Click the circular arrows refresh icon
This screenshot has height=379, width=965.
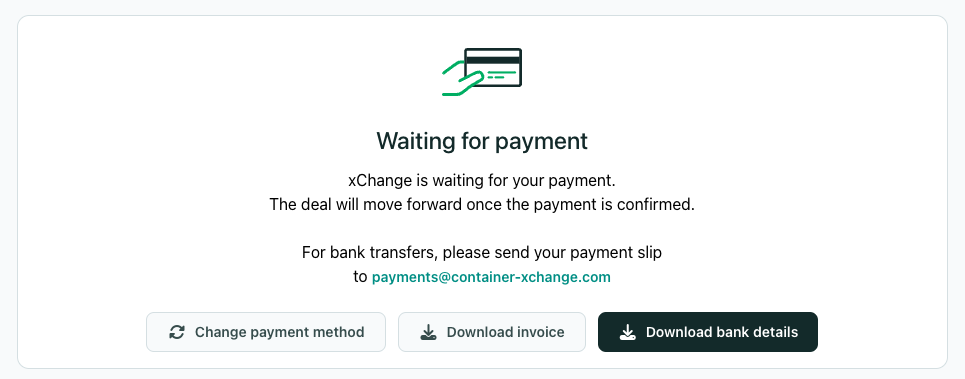(177, 332)
